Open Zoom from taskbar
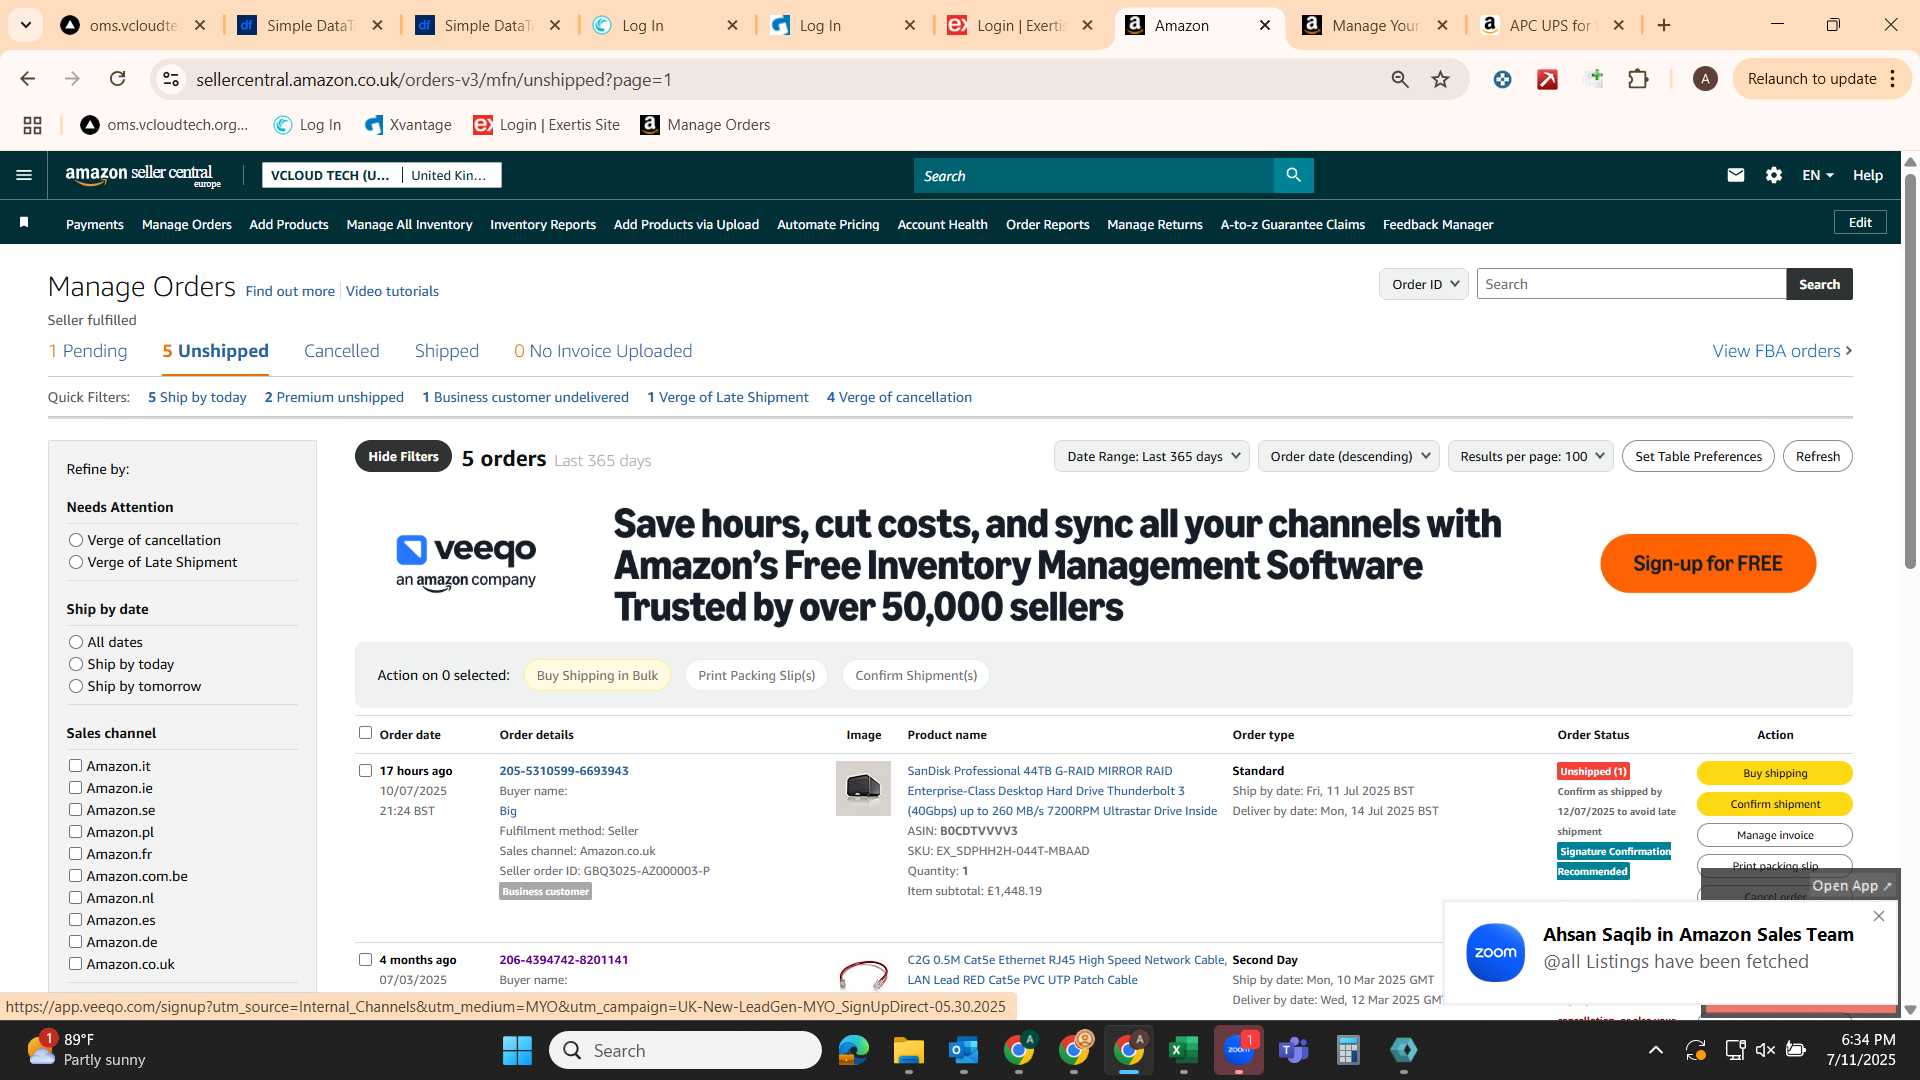This screenshot has height=1080, width=1920. click(x=1239, y=1050)
